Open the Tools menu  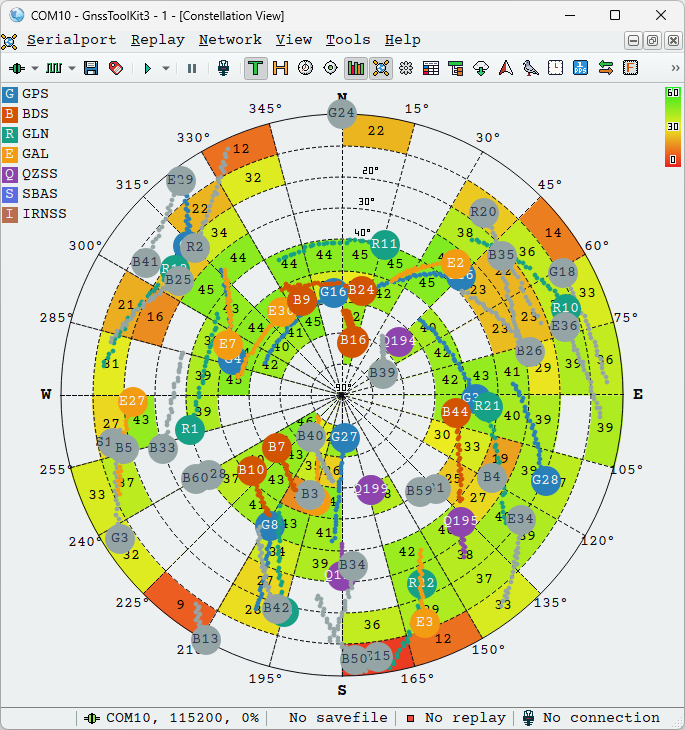coord(347,40)
